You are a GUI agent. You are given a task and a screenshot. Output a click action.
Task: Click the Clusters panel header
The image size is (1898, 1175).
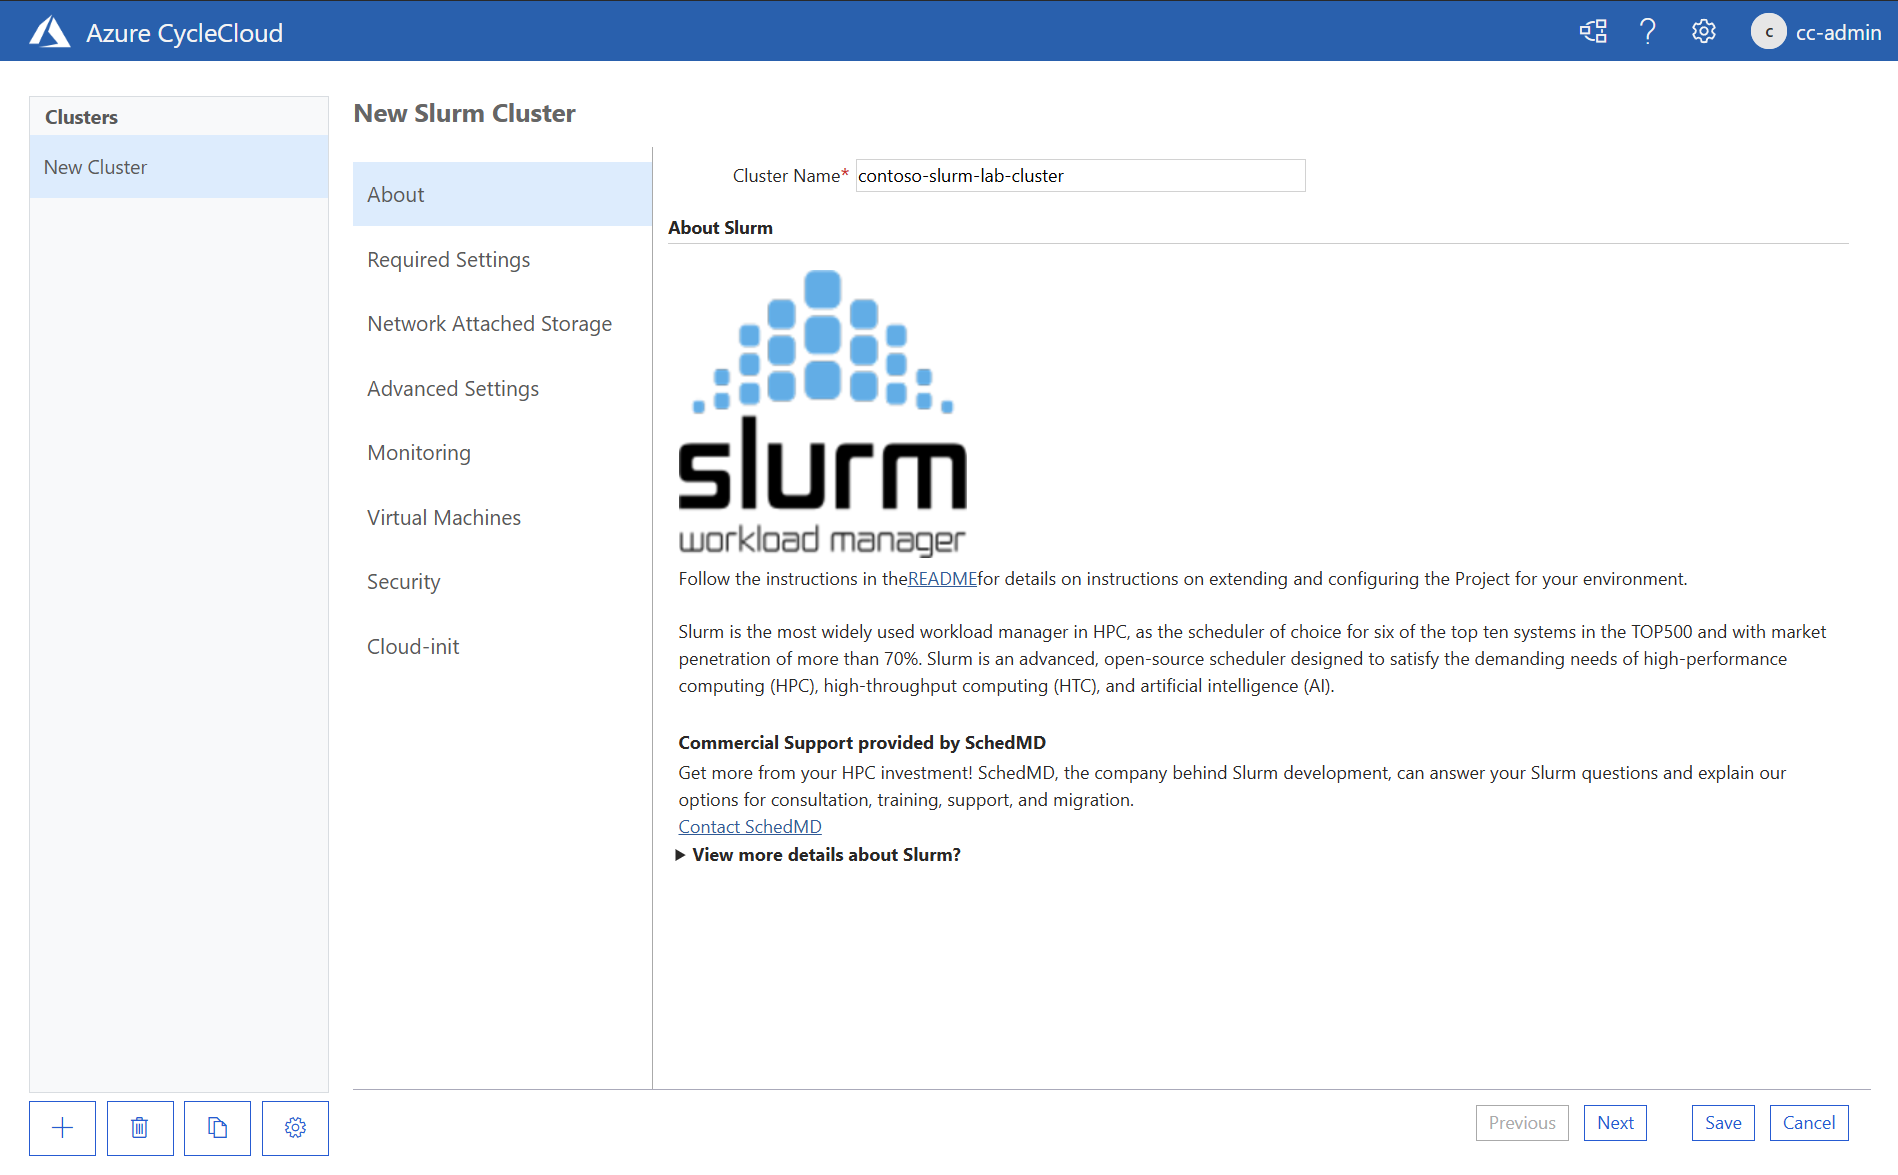[x=179, y=117]
